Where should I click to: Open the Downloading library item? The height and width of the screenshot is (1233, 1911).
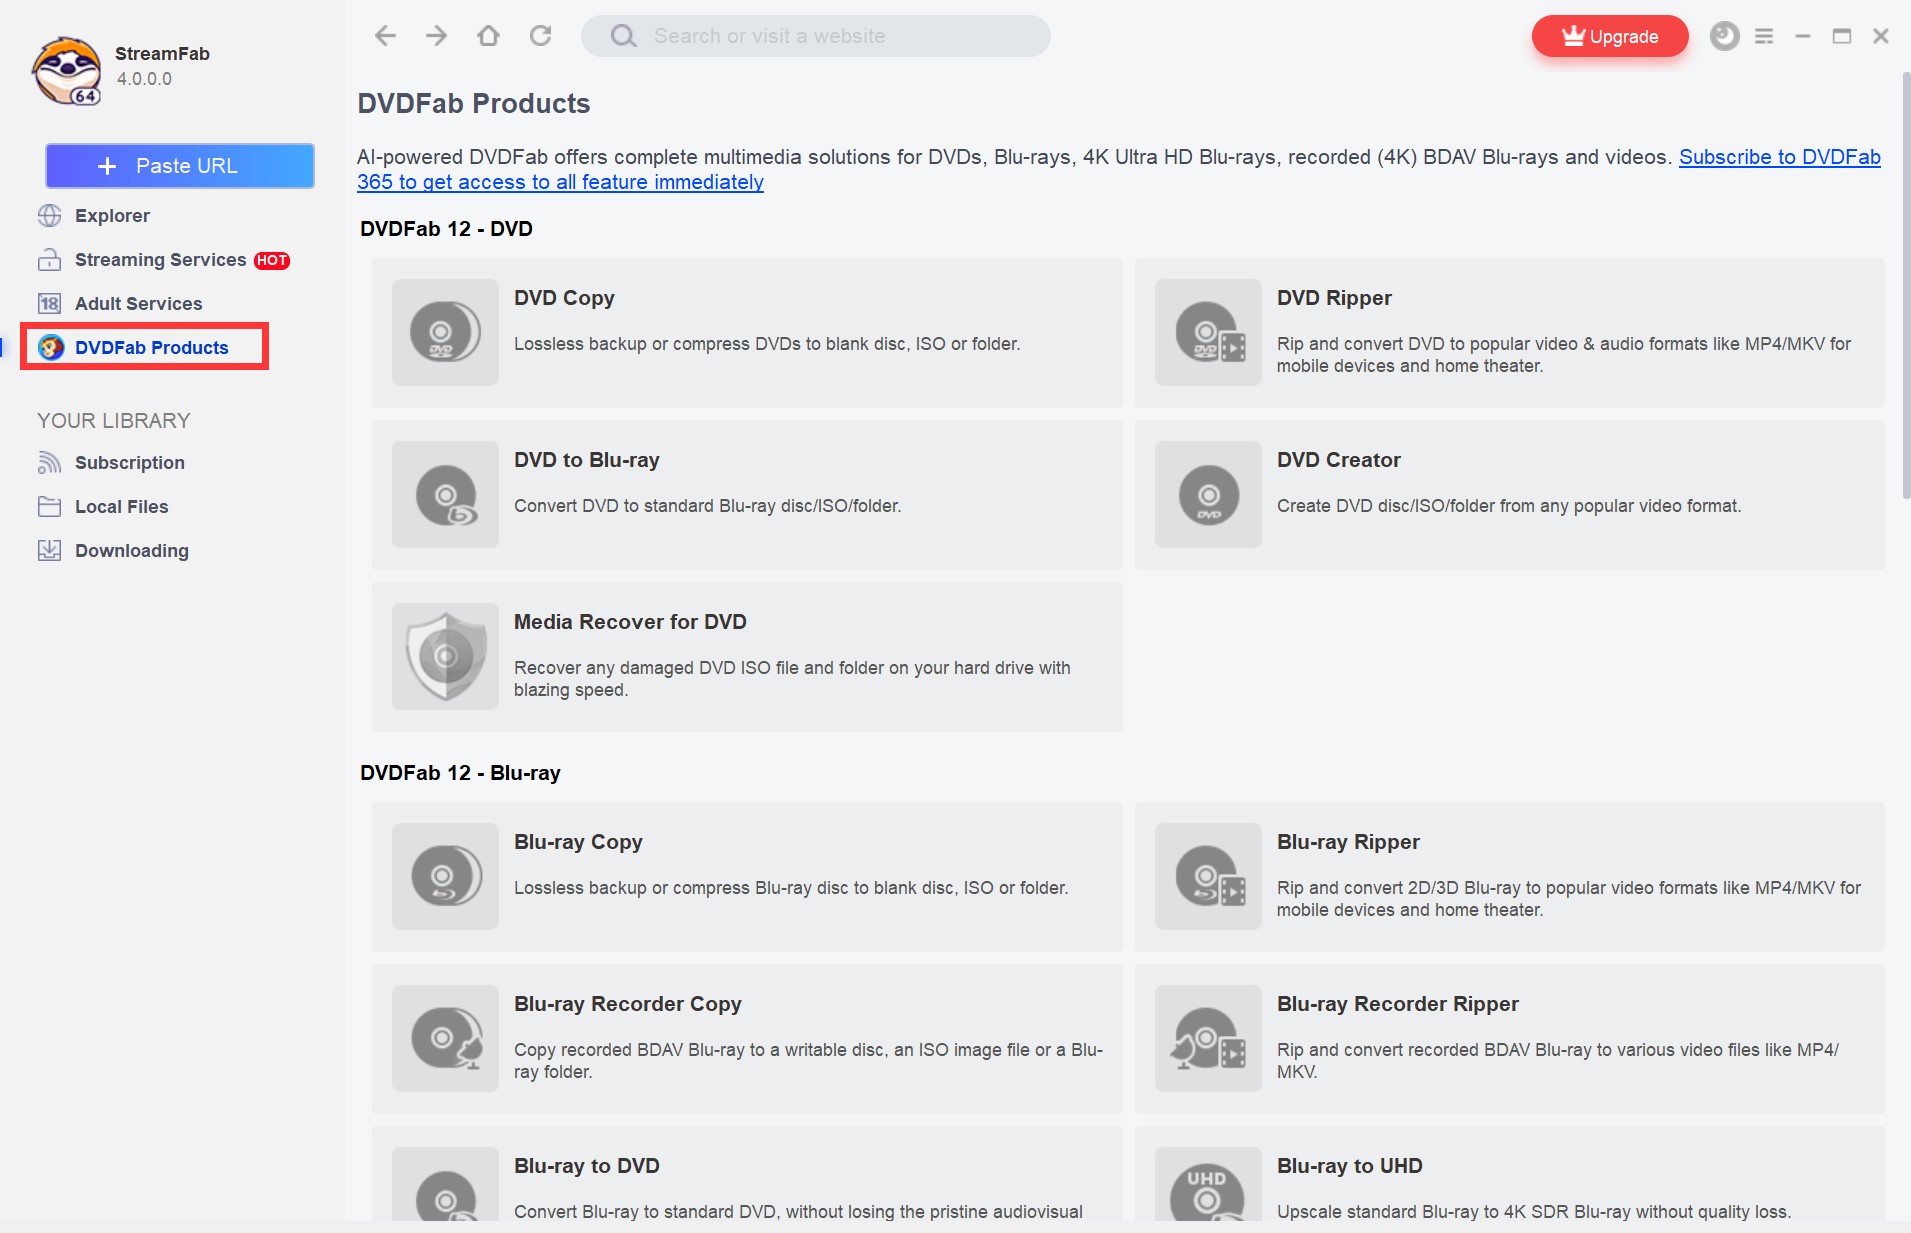(131, 550)
